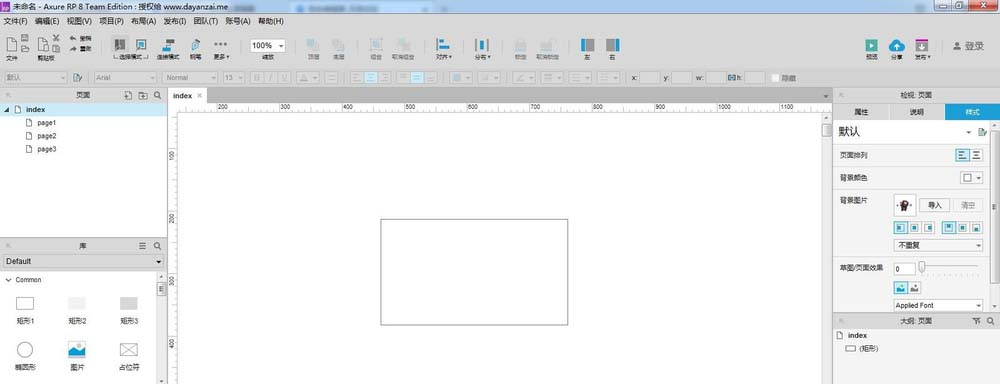1000x384 pixels.
Task: Click the Import (导入) button
Action: pos(935,205)
